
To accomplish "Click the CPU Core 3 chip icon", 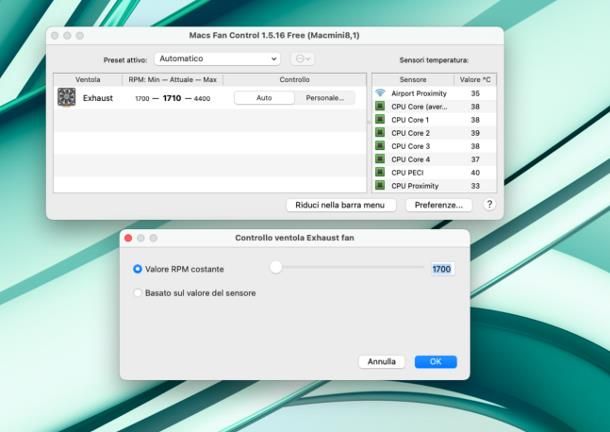I will 380,146.
